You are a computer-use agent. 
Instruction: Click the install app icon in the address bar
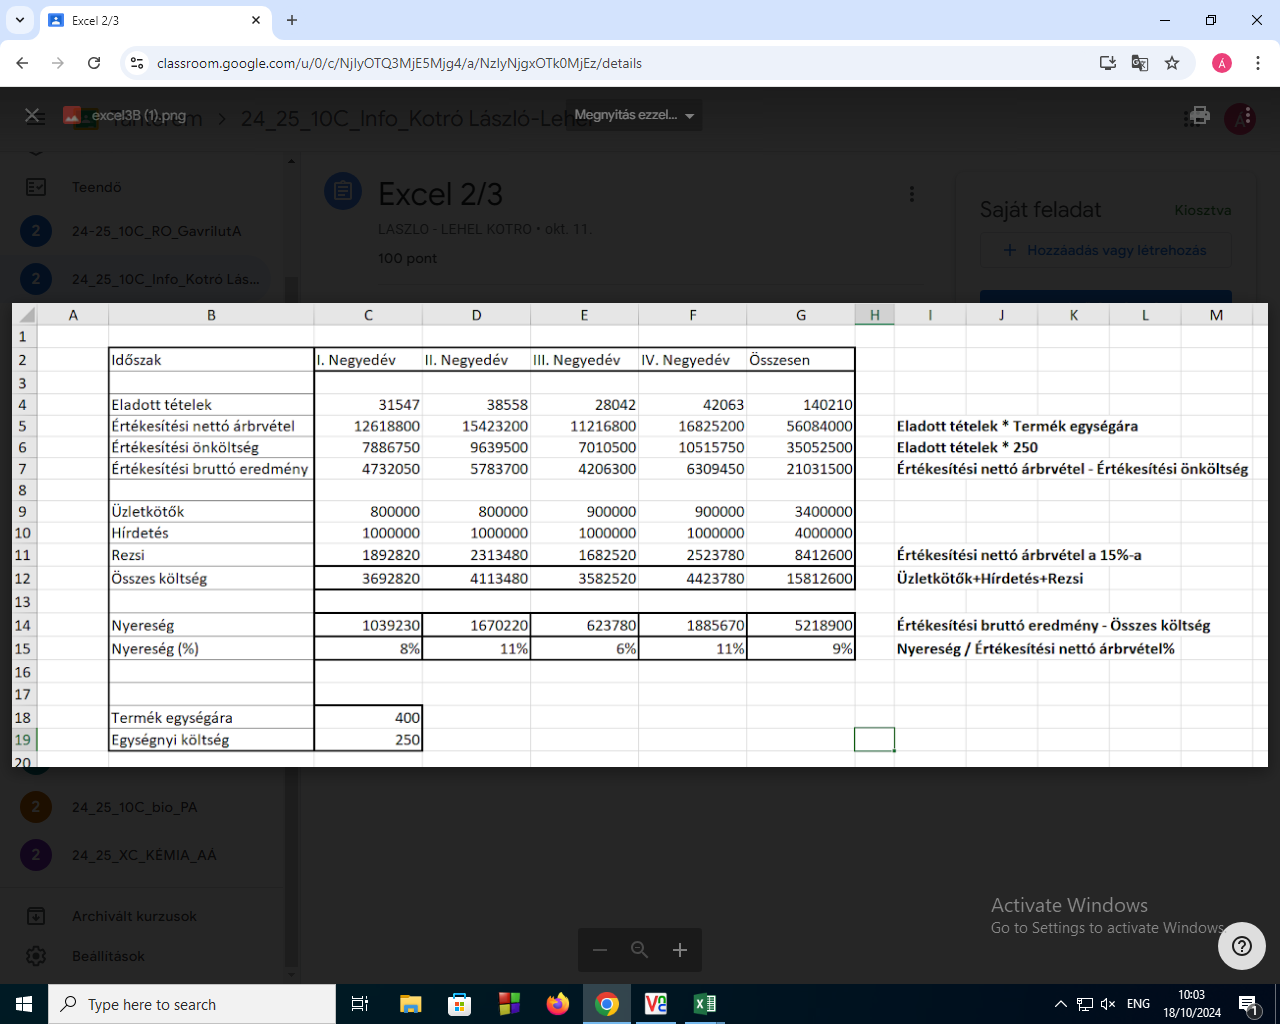pos(1108,63)
